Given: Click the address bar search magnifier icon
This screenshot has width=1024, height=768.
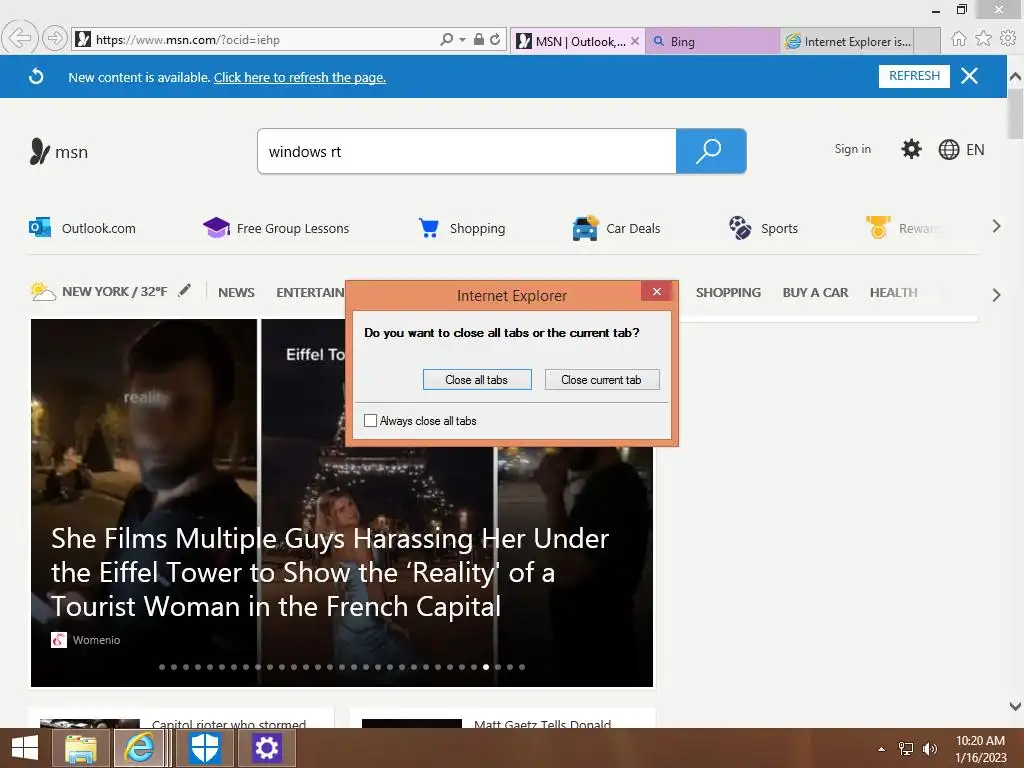Looking at the screenshot, I should pos(446,39).
